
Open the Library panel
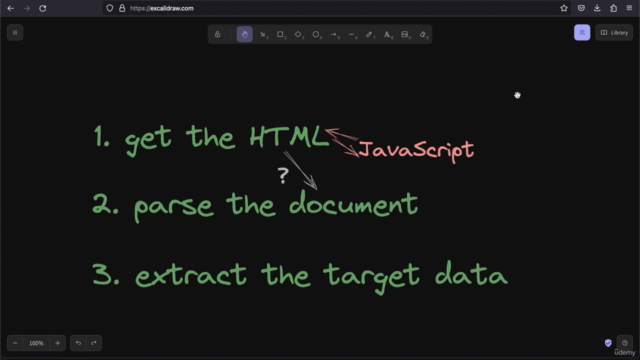(614, 33)
